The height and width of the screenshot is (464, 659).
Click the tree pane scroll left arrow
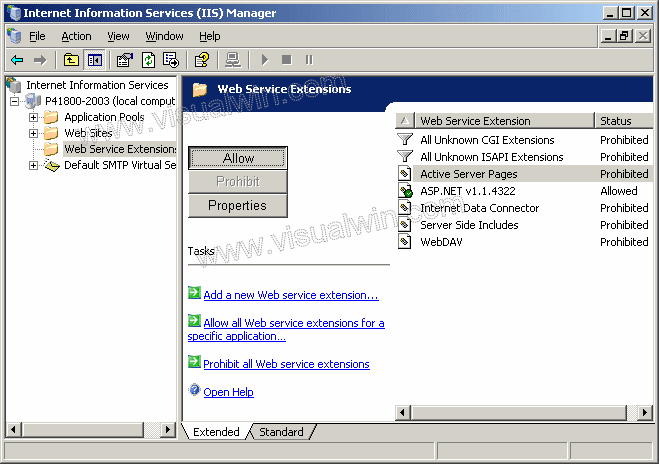point(13,430)
